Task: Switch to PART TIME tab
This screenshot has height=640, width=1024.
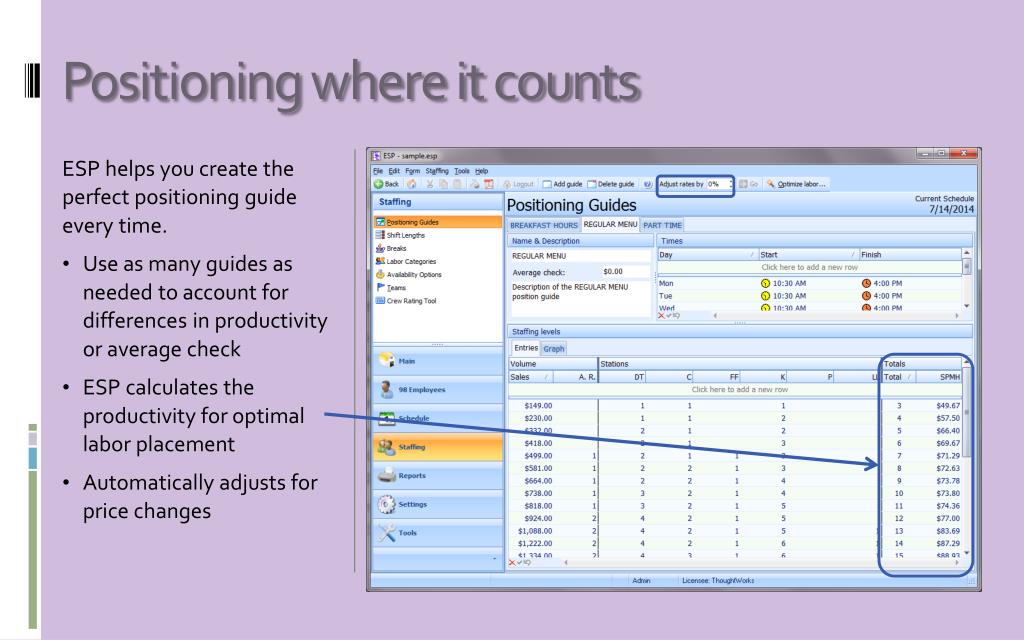Action: pyautogui.click(x=662, y=225)
